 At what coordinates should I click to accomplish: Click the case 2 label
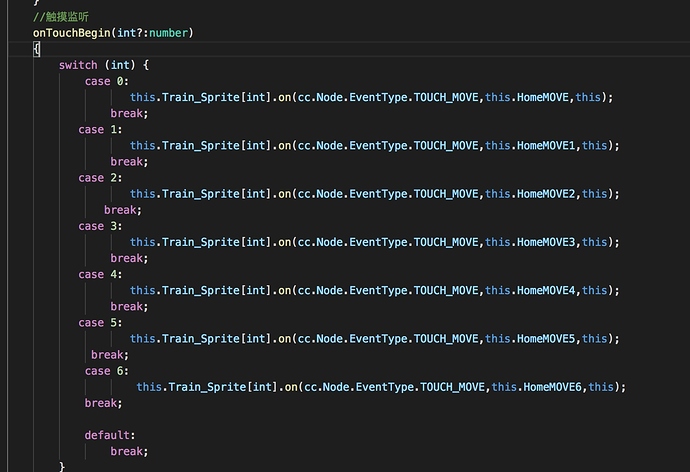point(100,178)
